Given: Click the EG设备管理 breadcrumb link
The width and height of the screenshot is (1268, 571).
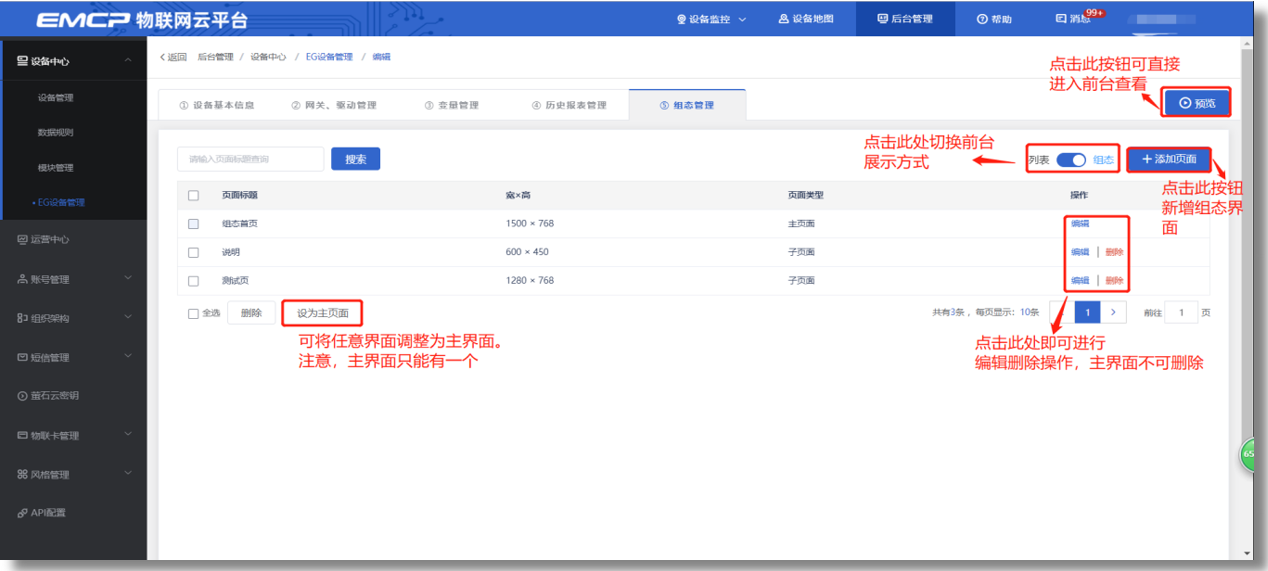Looking at the screenshot, I should 329,58.
